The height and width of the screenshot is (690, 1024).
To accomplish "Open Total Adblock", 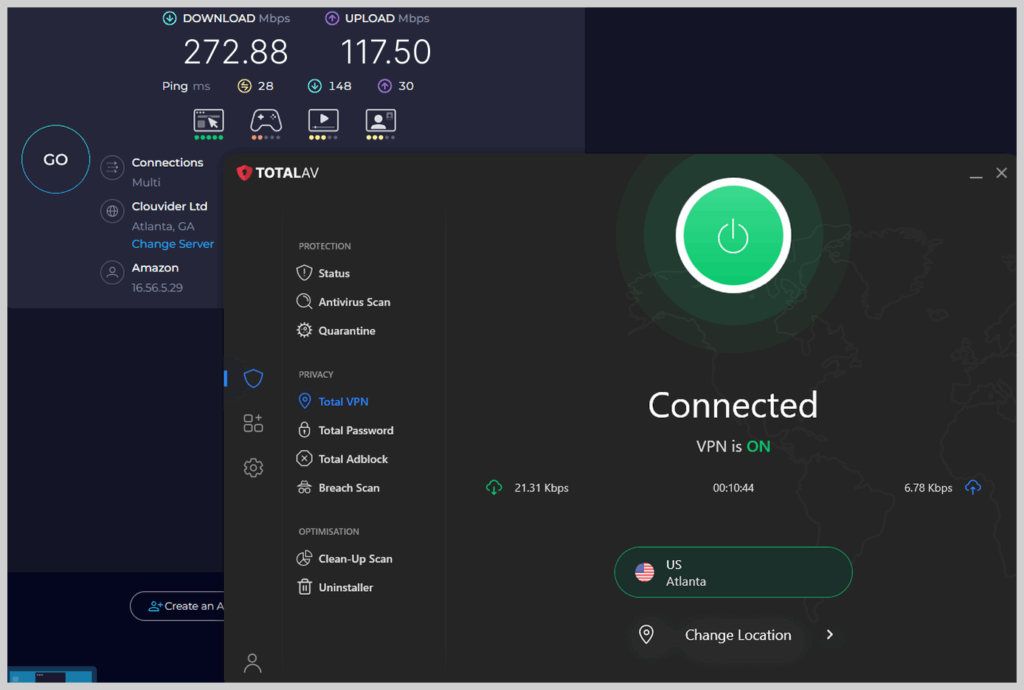I will click(x=342, y=458).
